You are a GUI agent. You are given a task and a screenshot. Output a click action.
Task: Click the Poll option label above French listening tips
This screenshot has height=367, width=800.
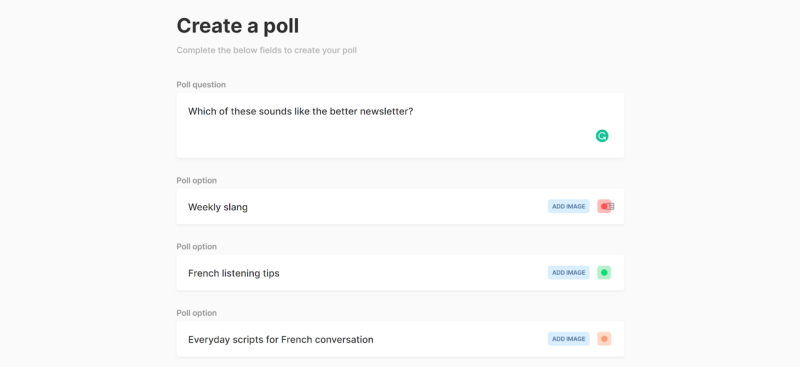pos(196,247)
